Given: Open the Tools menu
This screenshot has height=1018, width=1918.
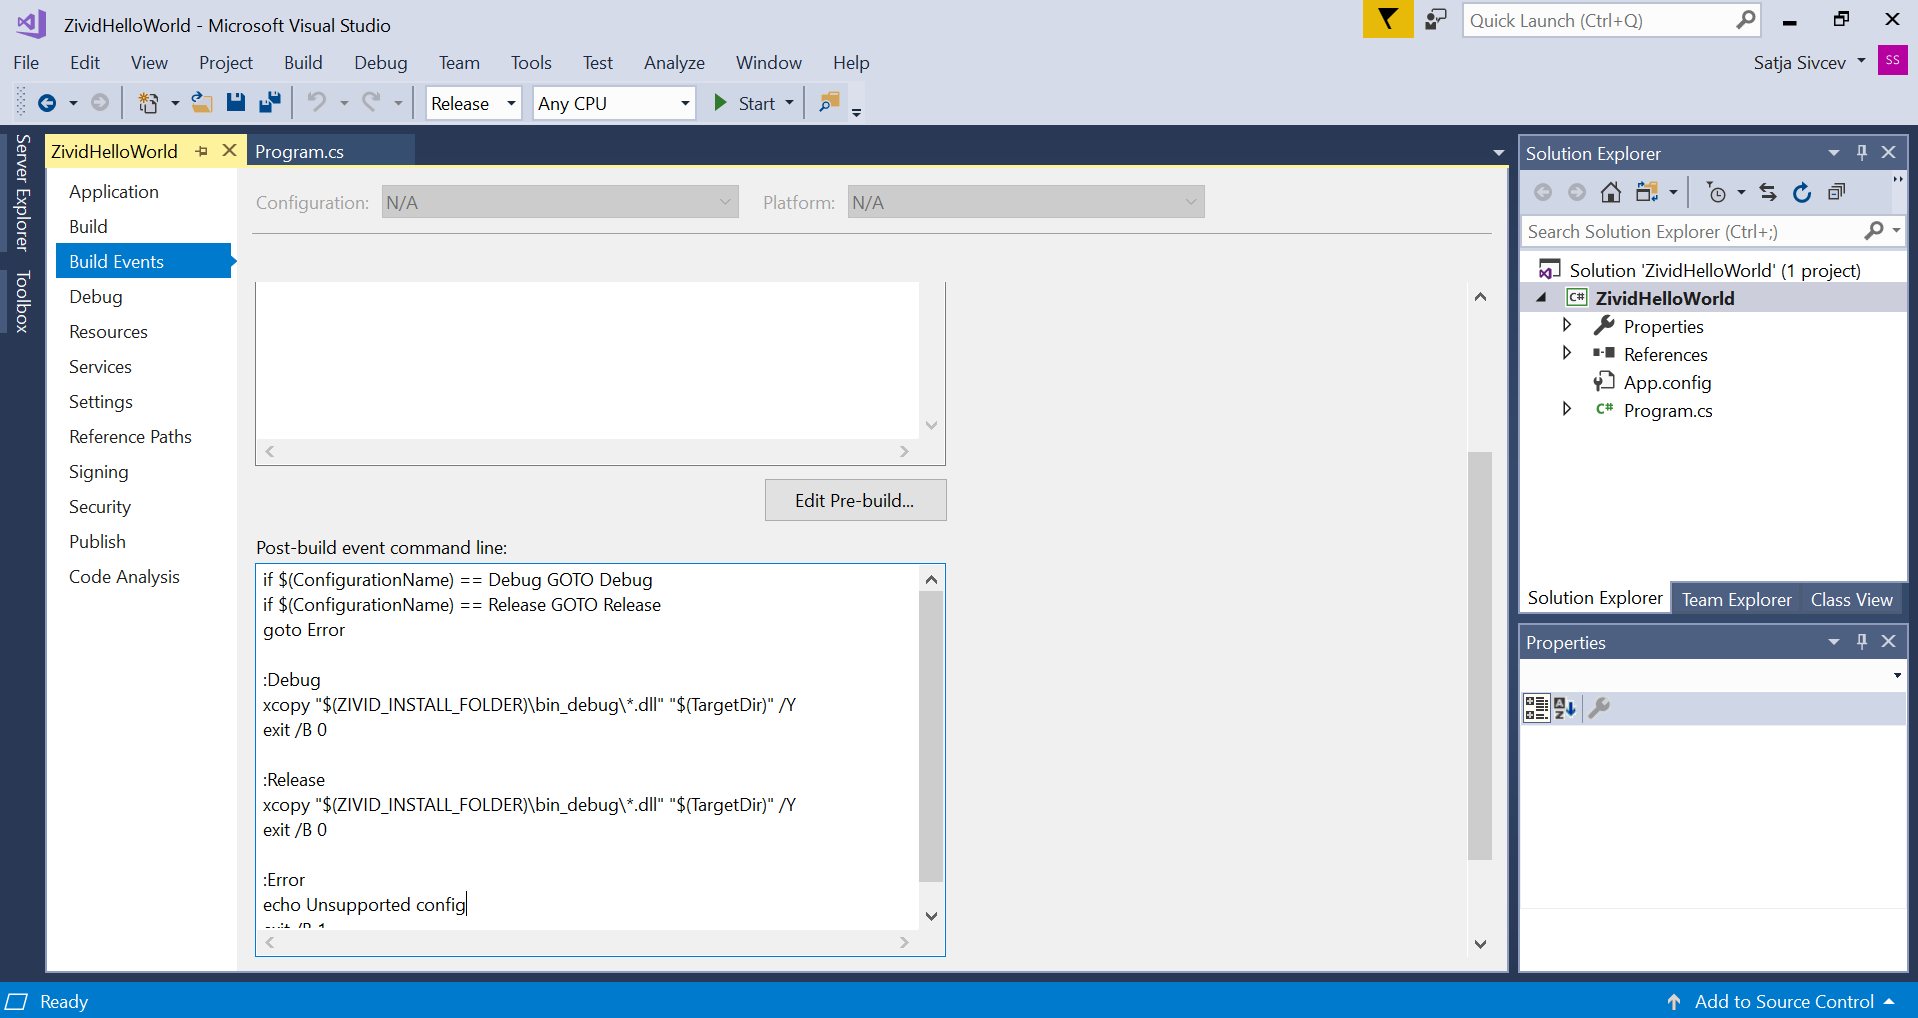Looking at the screenshot, I should [x=531, y=62].
